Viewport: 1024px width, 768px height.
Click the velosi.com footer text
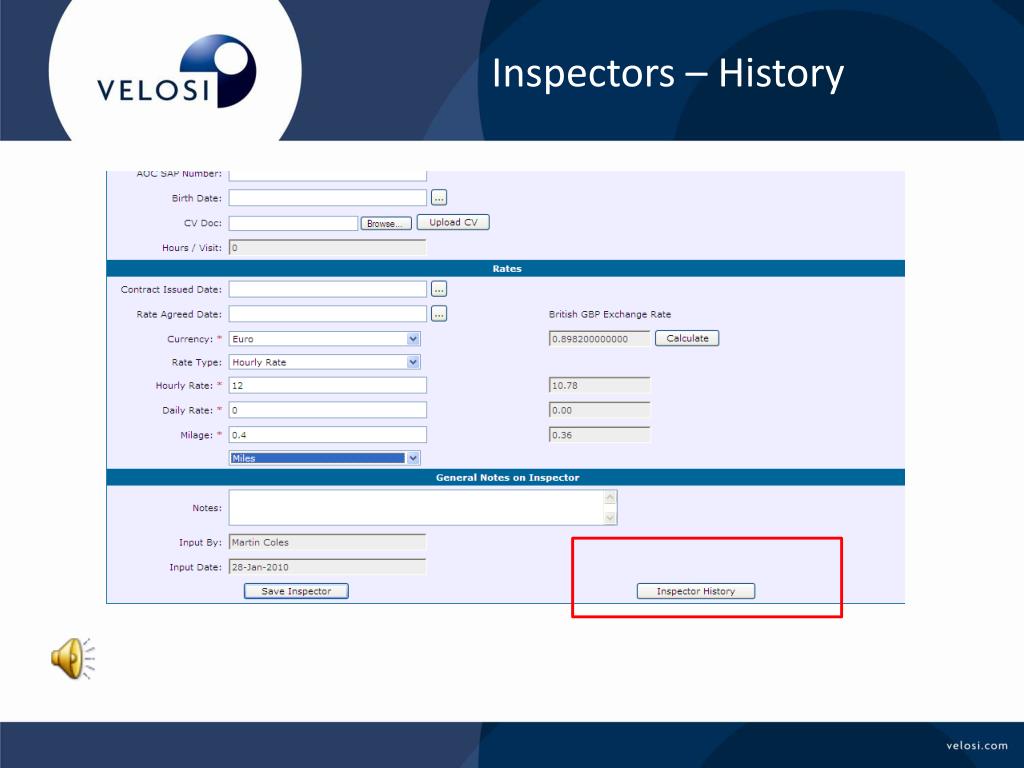(976, 746)
